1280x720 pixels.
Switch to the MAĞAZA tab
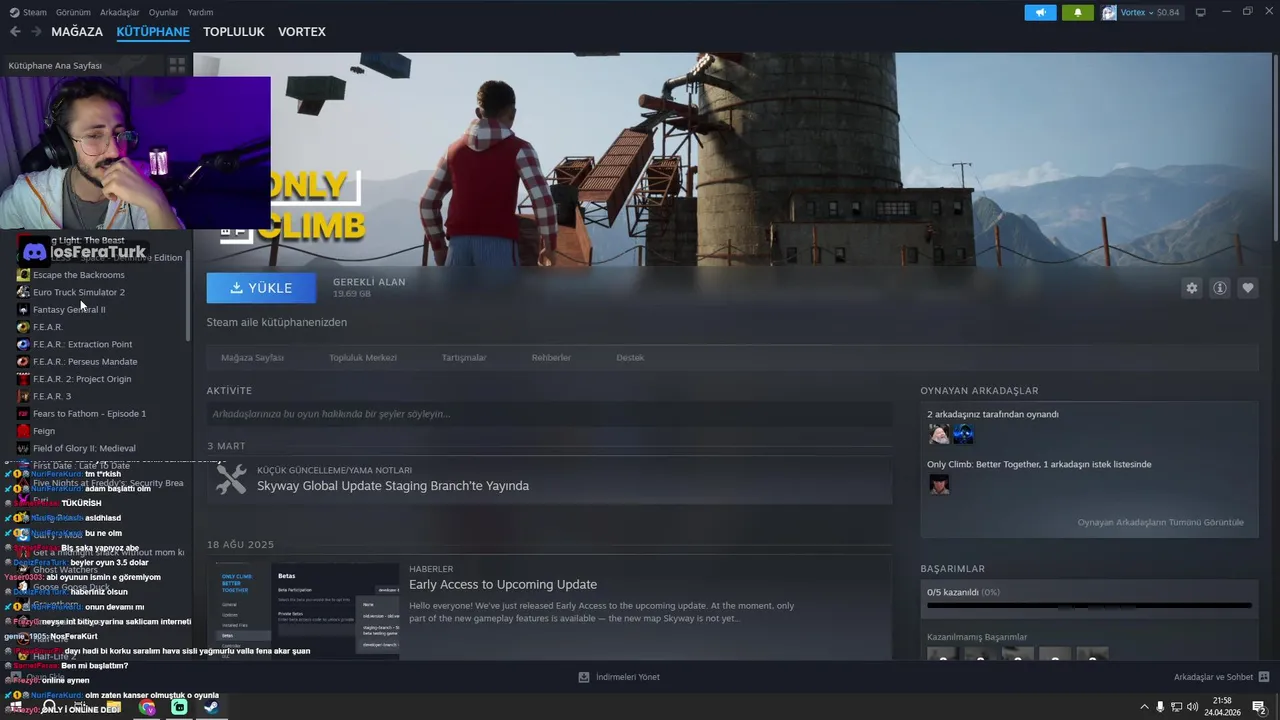point(77,32)
